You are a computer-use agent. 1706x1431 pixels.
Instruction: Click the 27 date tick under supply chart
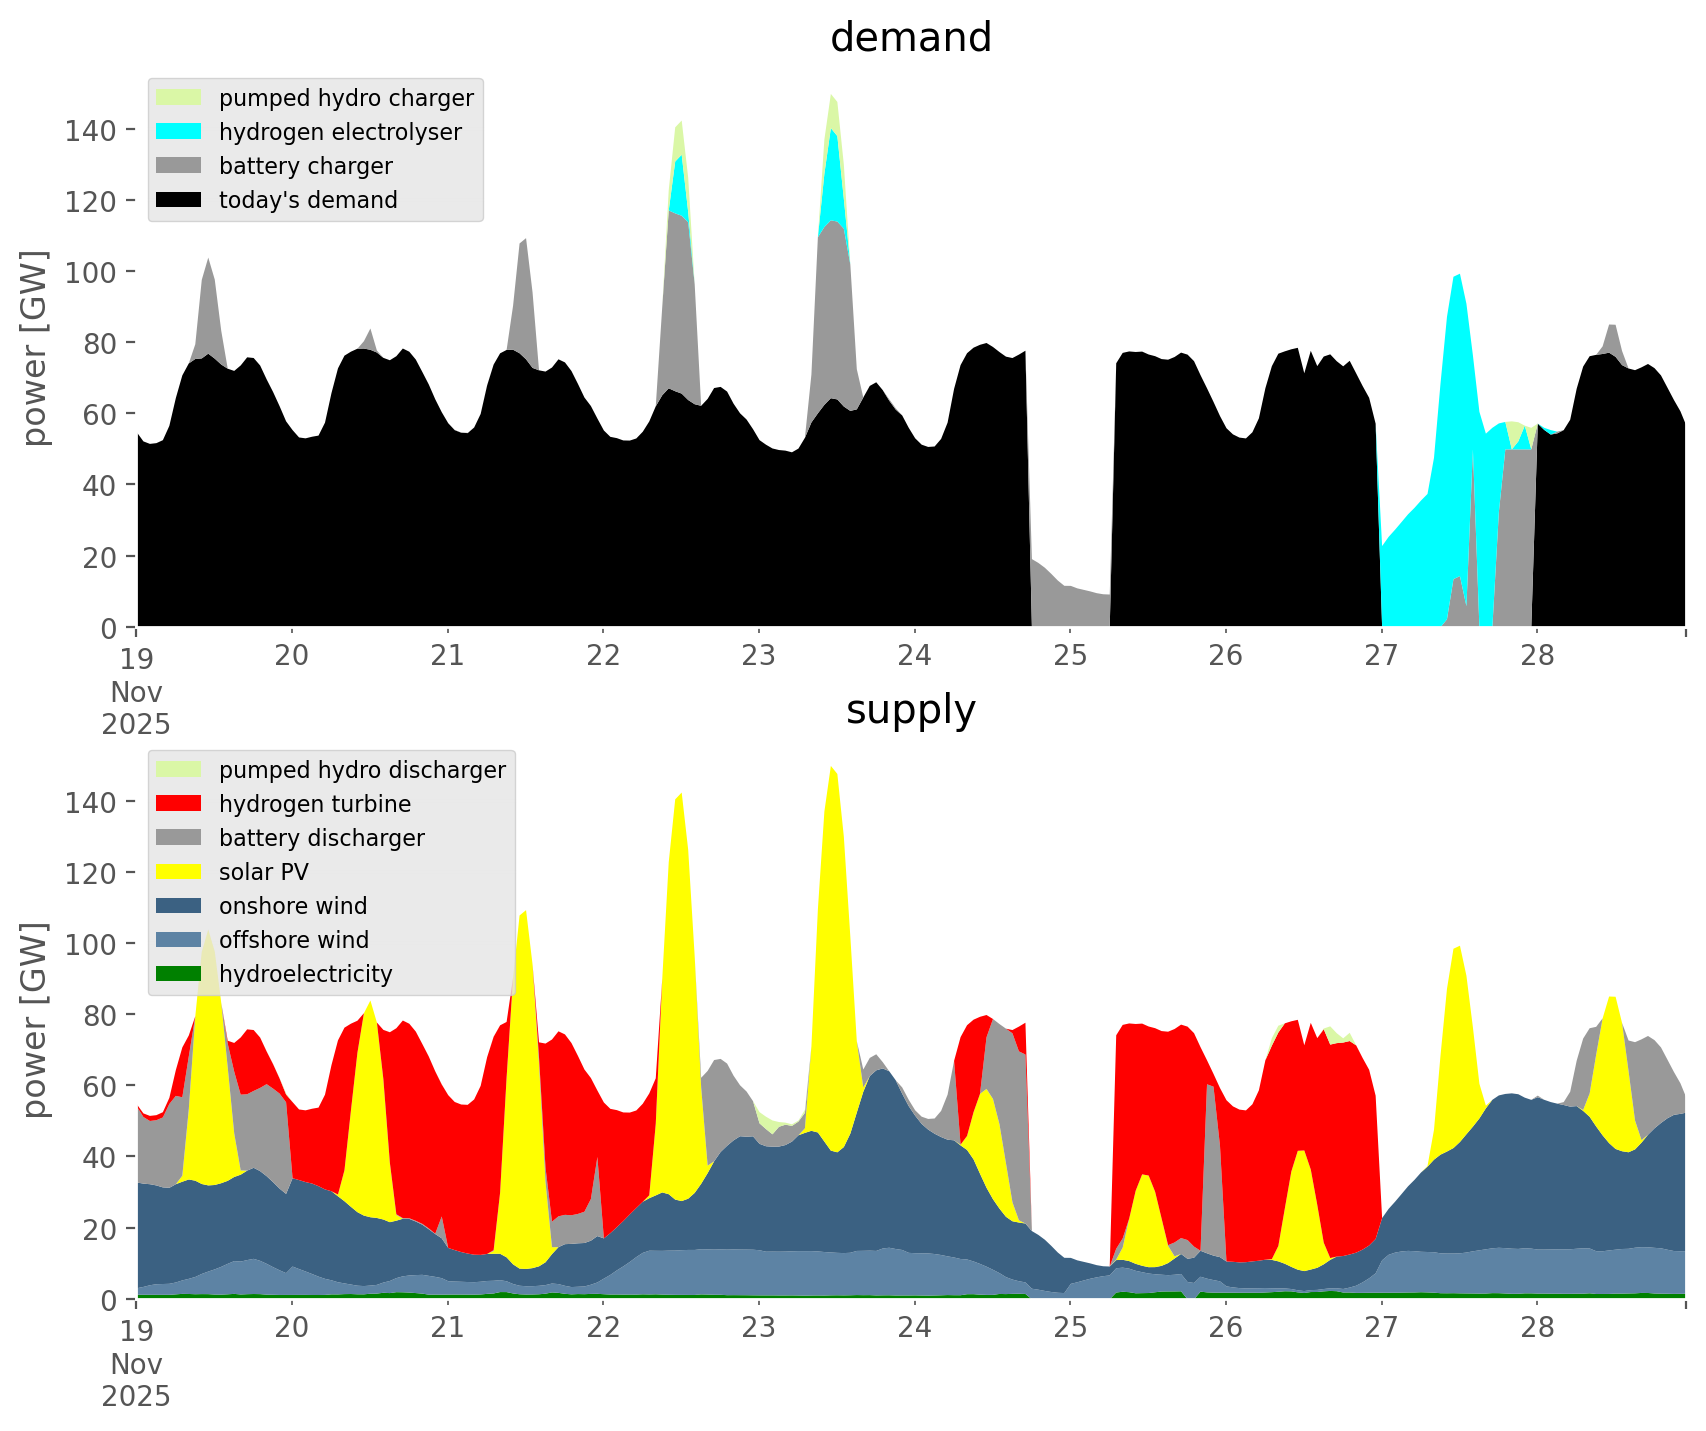[1381, 1328]
